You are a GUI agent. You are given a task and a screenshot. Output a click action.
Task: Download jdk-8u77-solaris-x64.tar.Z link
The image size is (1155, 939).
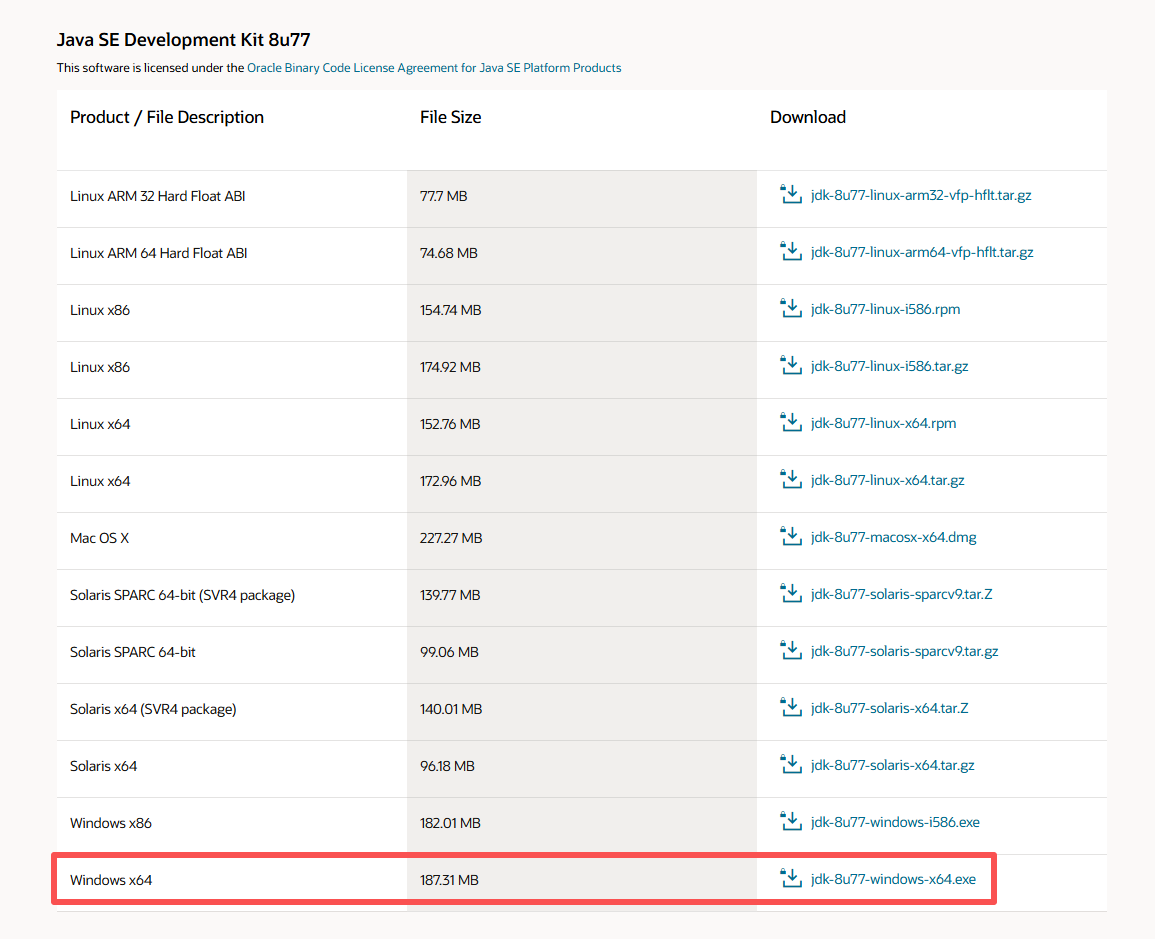click(889, 708)
